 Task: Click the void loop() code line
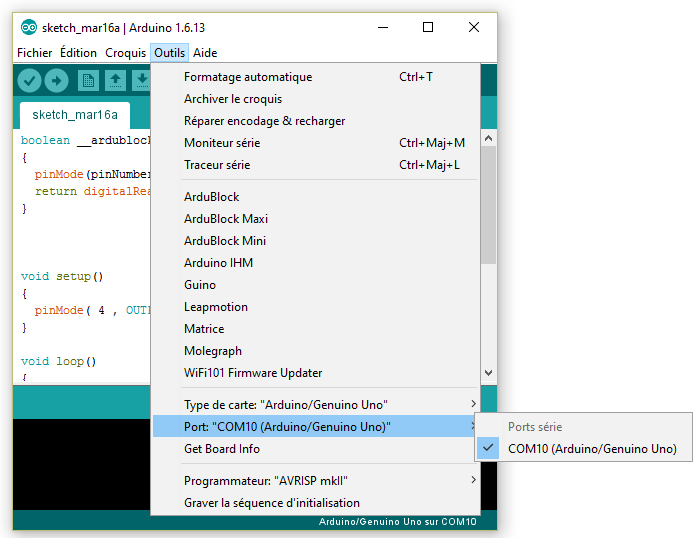point(58,361)
